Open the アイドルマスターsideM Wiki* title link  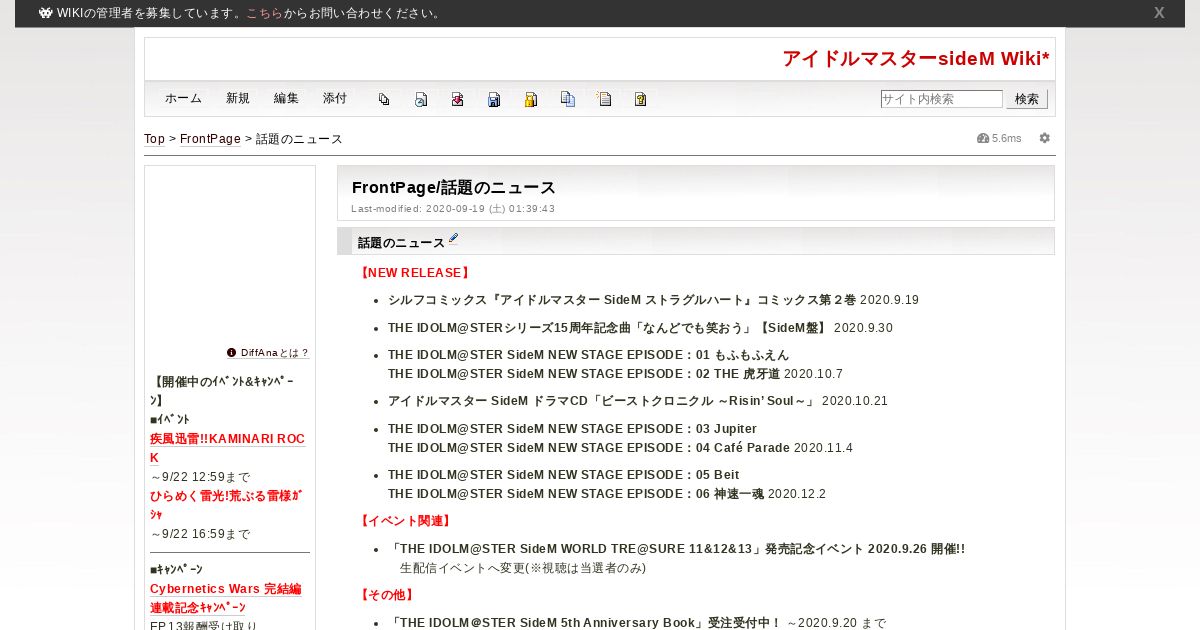coord(916,58)
